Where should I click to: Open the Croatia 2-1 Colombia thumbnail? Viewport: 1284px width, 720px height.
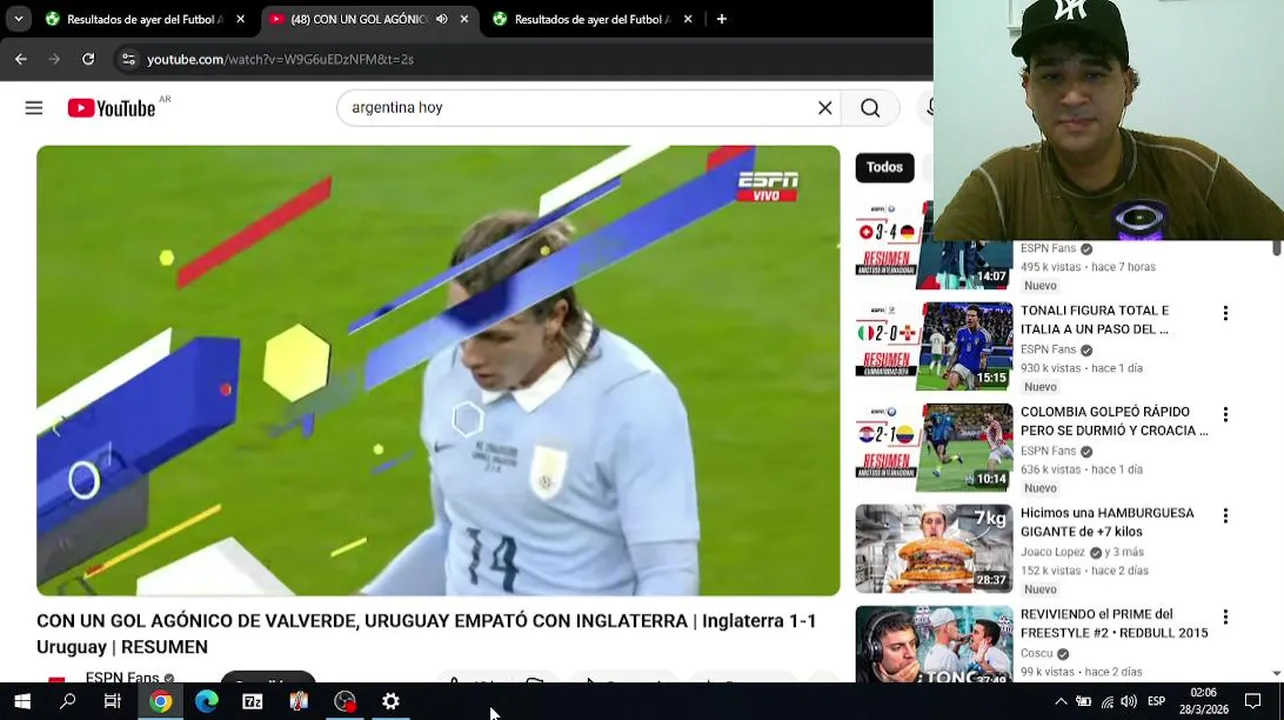[934, 447]
